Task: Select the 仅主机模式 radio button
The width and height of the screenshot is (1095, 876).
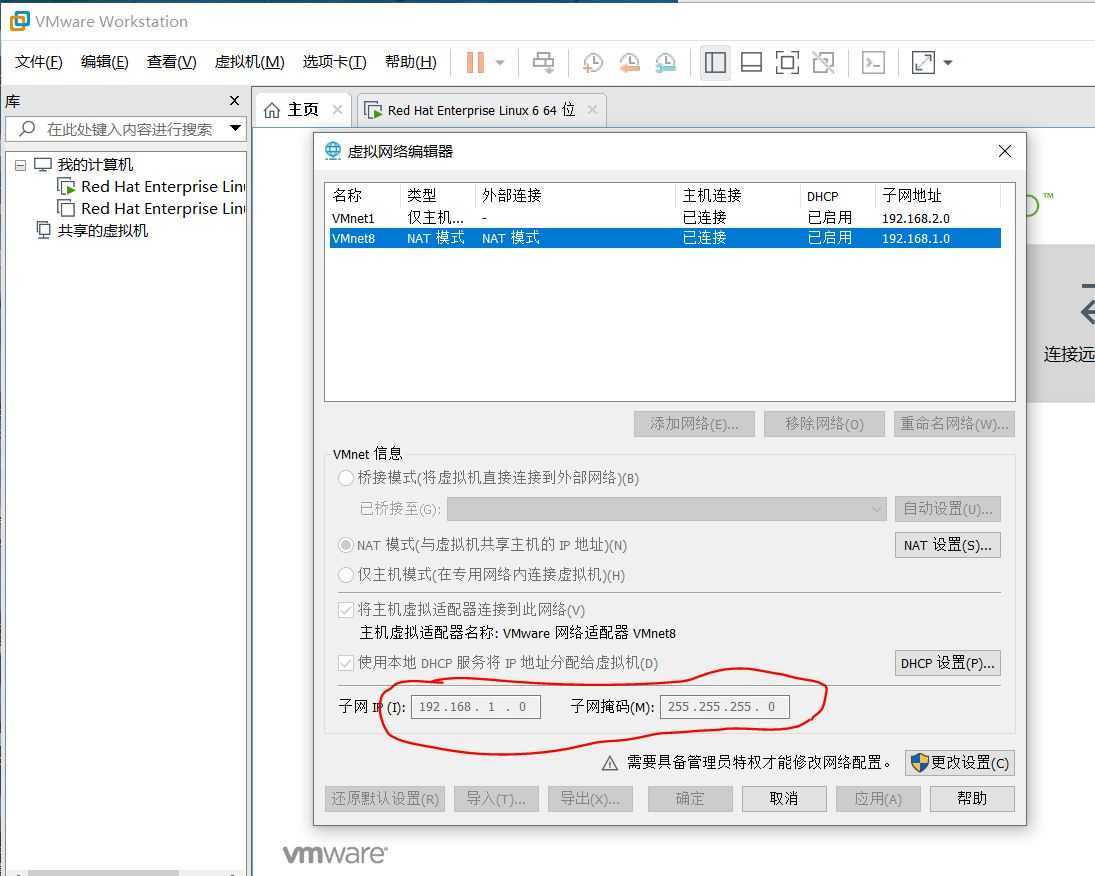Action: click(346, 576)
